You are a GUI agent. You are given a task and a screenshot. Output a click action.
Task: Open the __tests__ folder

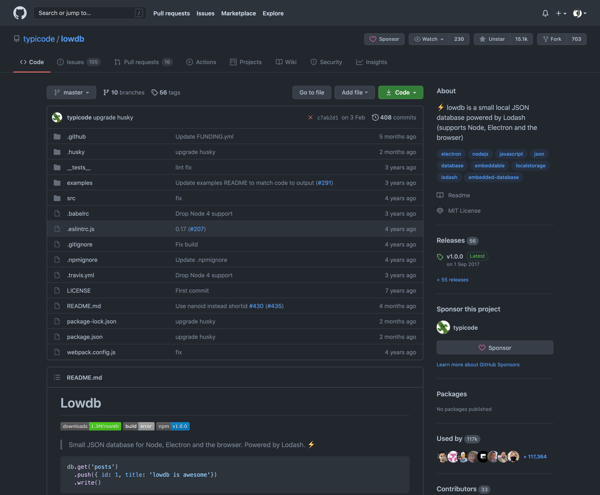click(78, 168)
